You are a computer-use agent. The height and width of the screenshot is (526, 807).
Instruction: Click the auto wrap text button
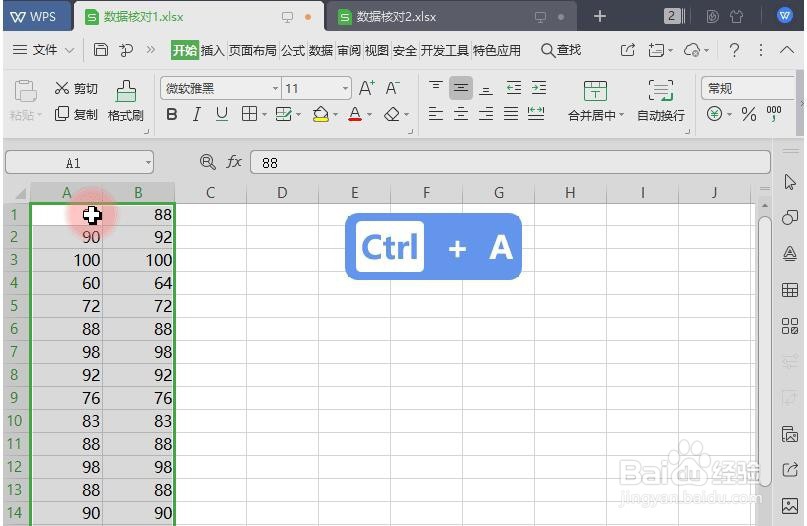pos(661,101)
